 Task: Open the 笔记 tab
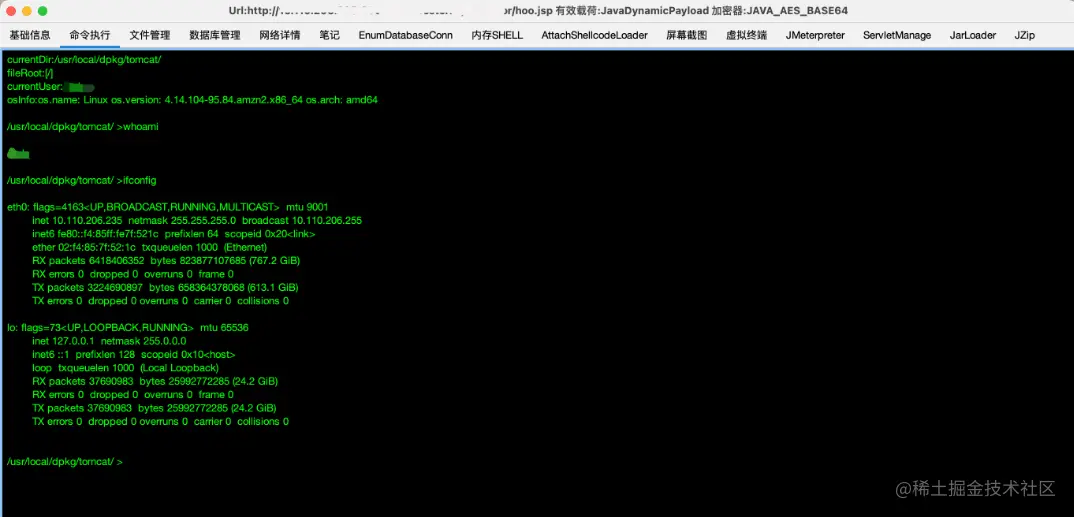coord(329,35)
